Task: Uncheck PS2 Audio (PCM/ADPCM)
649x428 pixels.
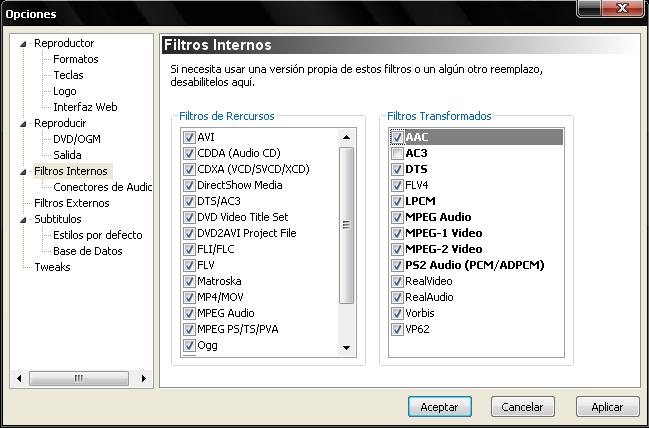Action: [397, 265]
